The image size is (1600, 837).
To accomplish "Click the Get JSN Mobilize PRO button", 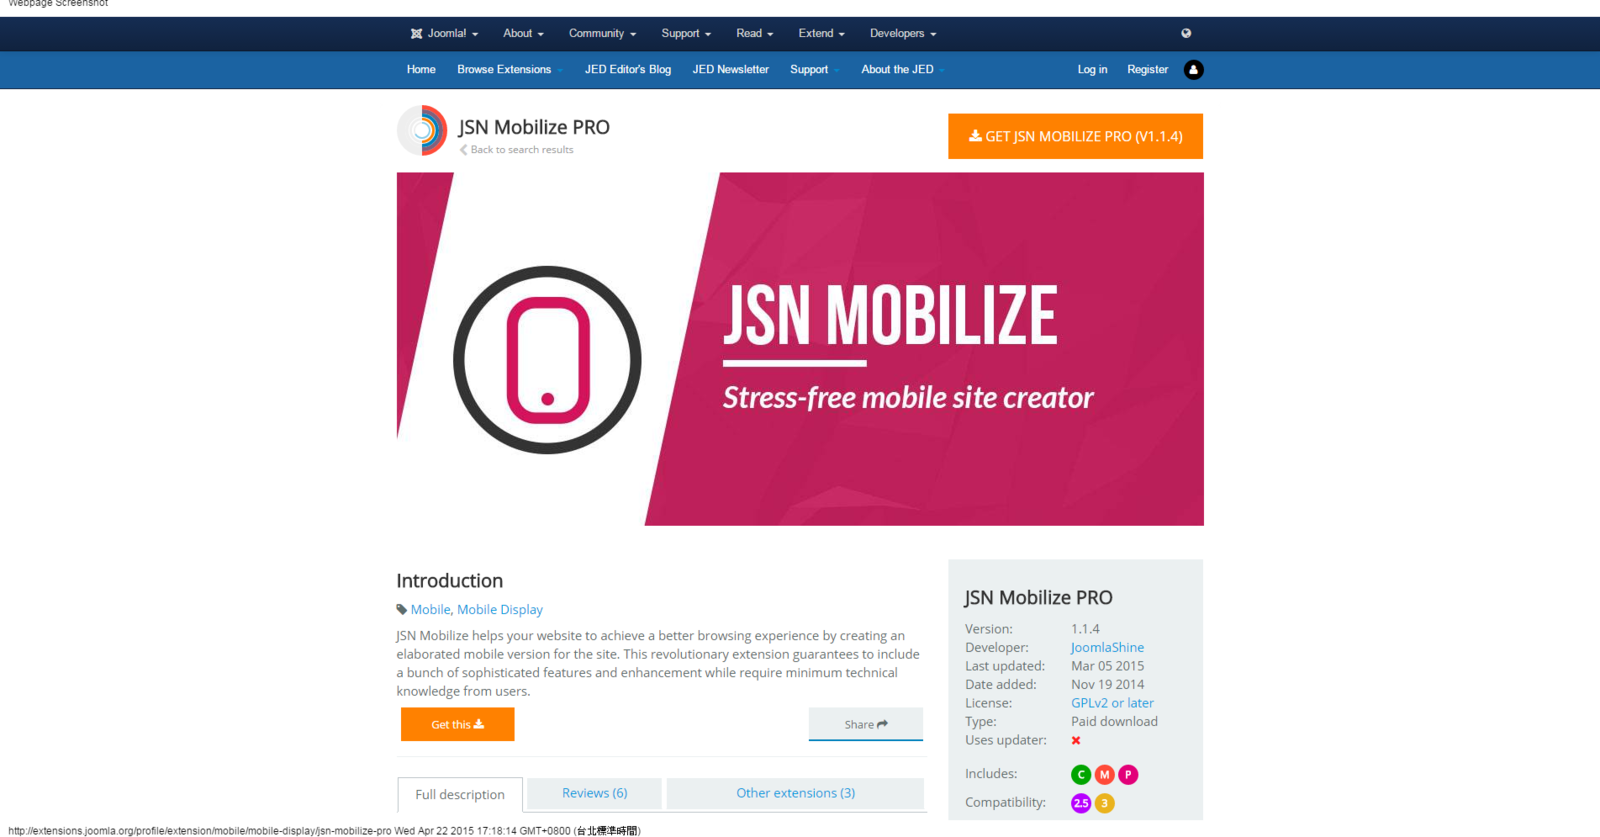I will point(1075,136).
